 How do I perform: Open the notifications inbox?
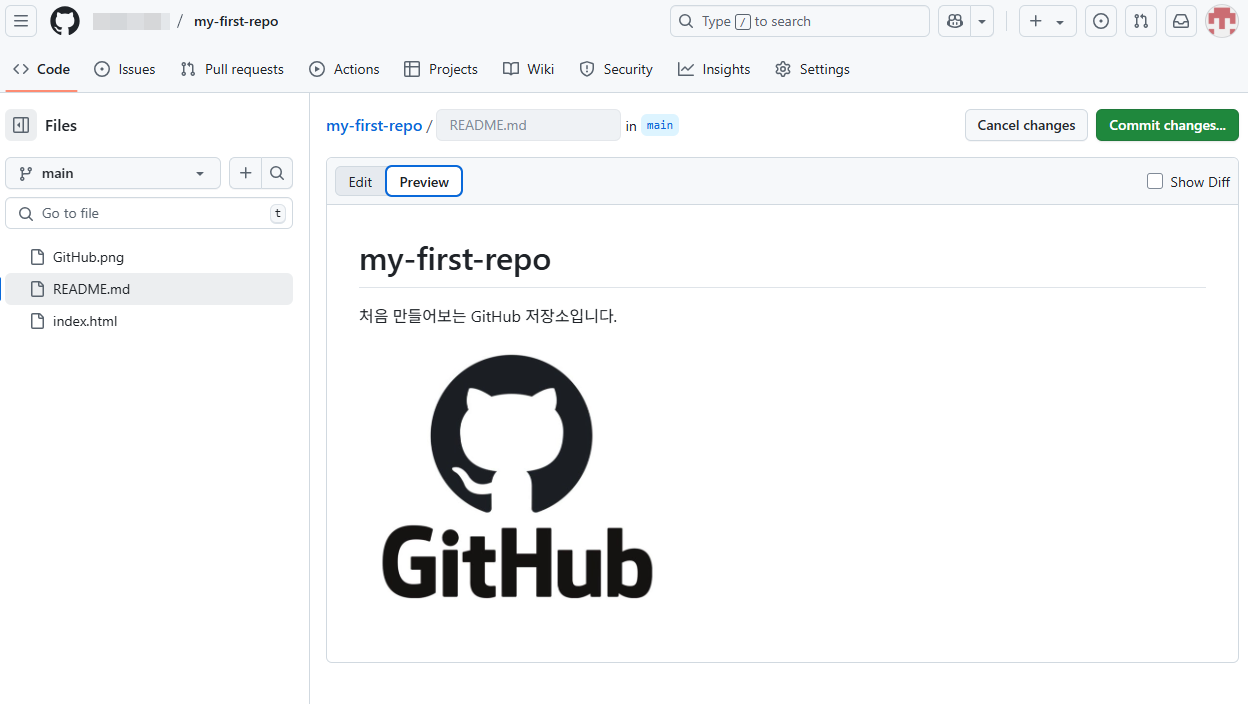click(1180, 21)
